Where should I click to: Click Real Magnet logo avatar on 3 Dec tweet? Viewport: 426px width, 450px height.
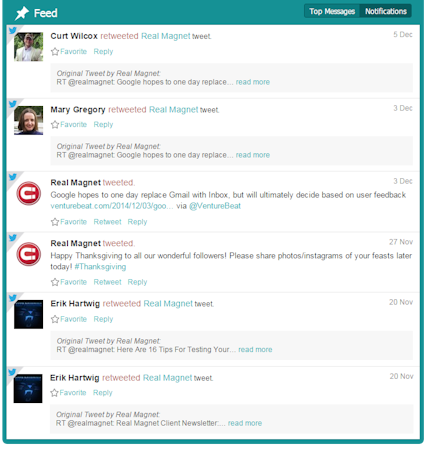(x=29, y=193)
